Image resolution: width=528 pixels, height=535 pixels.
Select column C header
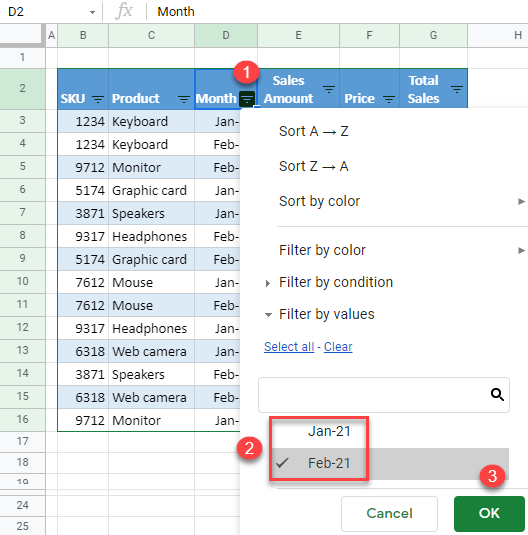pos(152,35)
